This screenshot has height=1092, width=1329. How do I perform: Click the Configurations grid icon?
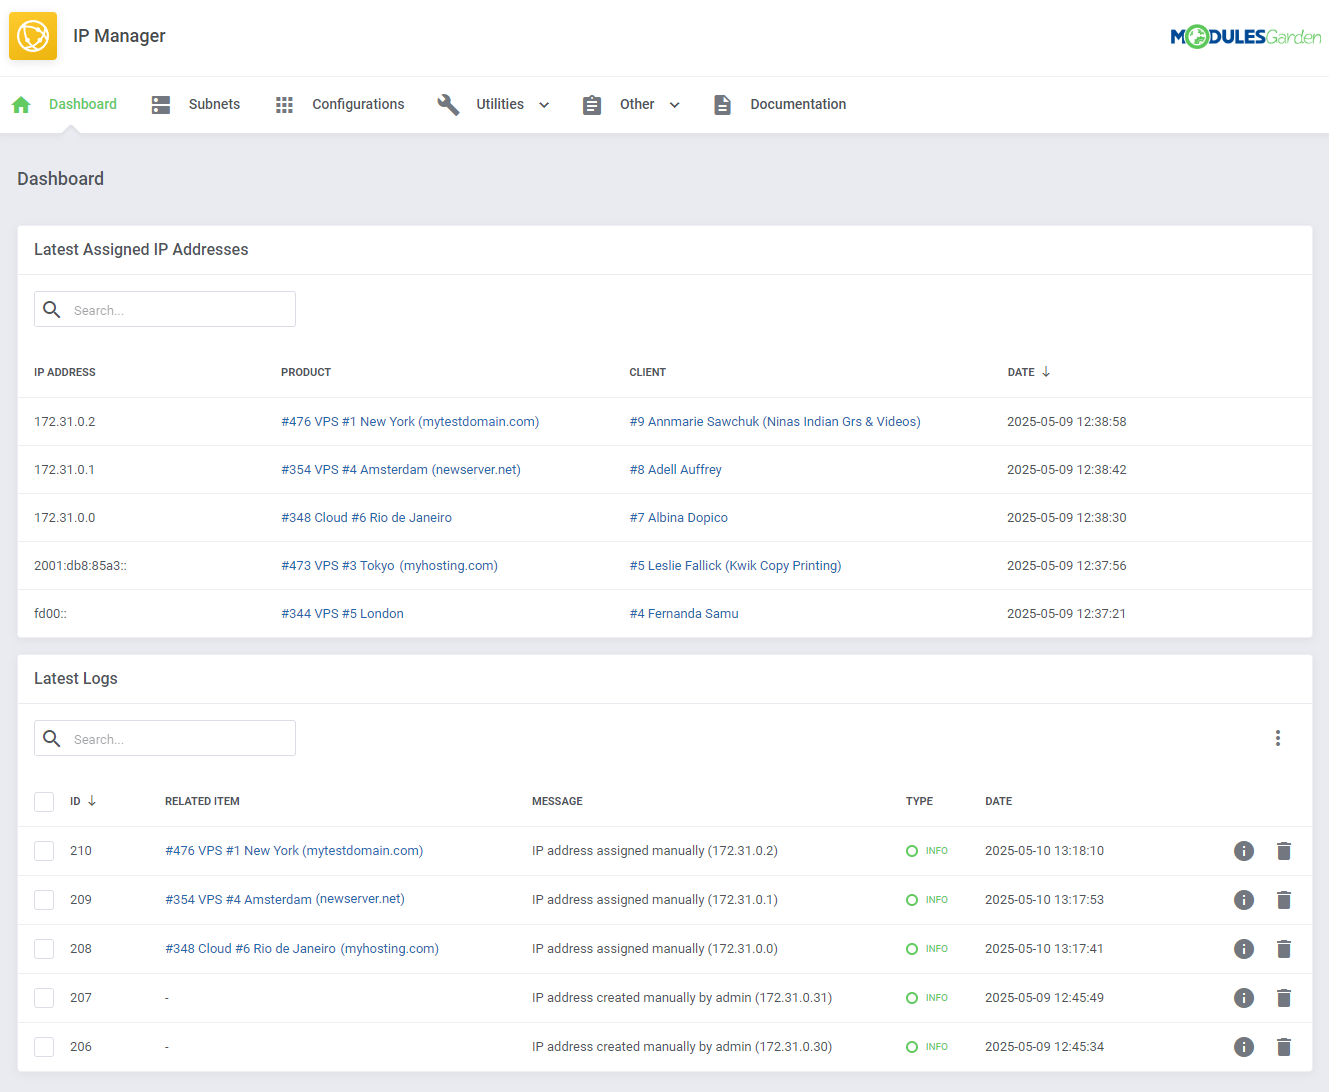click(x=285, y=104)
